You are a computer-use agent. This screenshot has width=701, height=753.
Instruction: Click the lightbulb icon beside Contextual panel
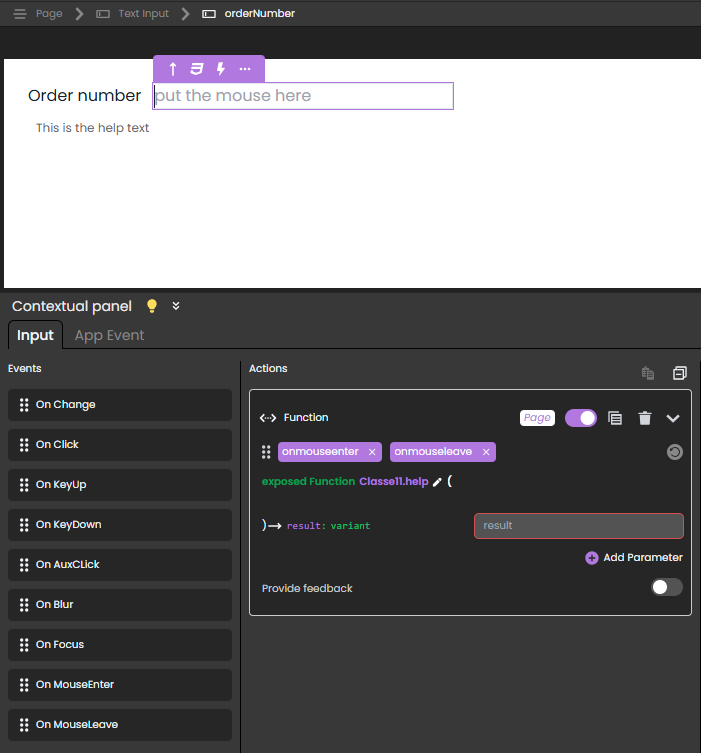coord(152,306)
